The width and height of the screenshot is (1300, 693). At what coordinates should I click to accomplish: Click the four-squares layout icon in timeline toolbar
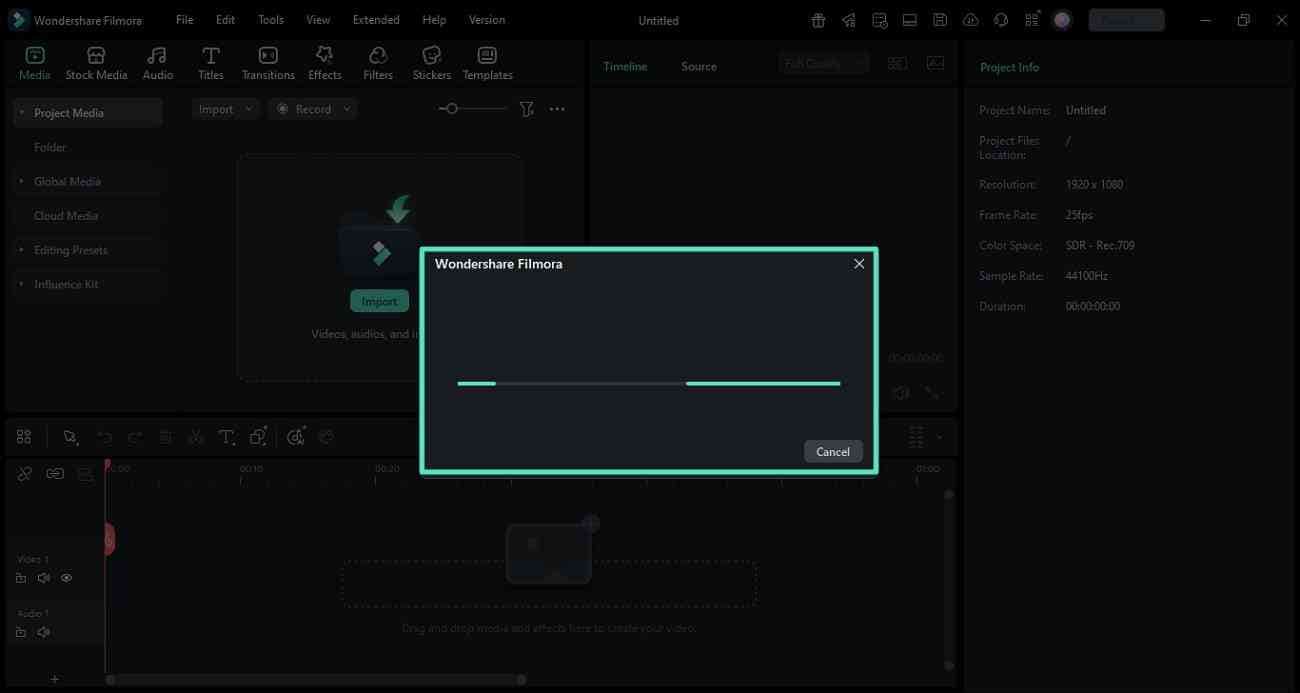click(x=24, y=437)
